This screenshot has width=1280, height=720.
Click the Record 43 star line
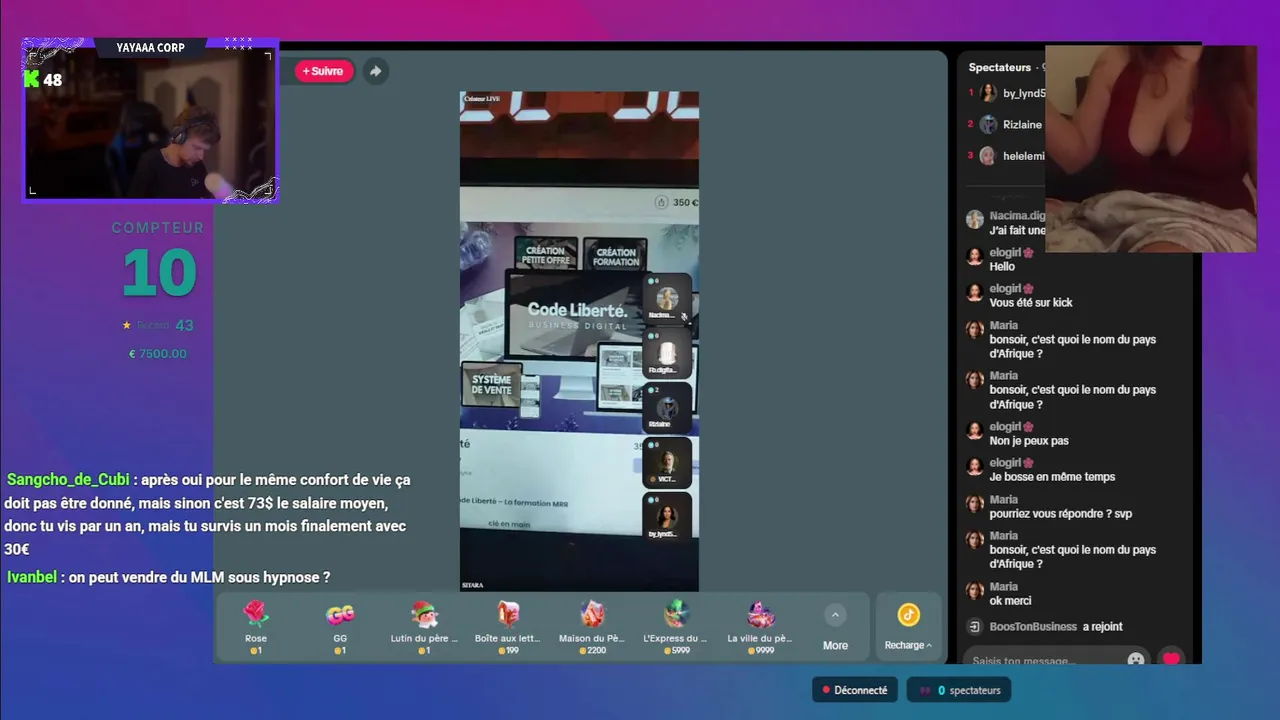pos(158,325)
